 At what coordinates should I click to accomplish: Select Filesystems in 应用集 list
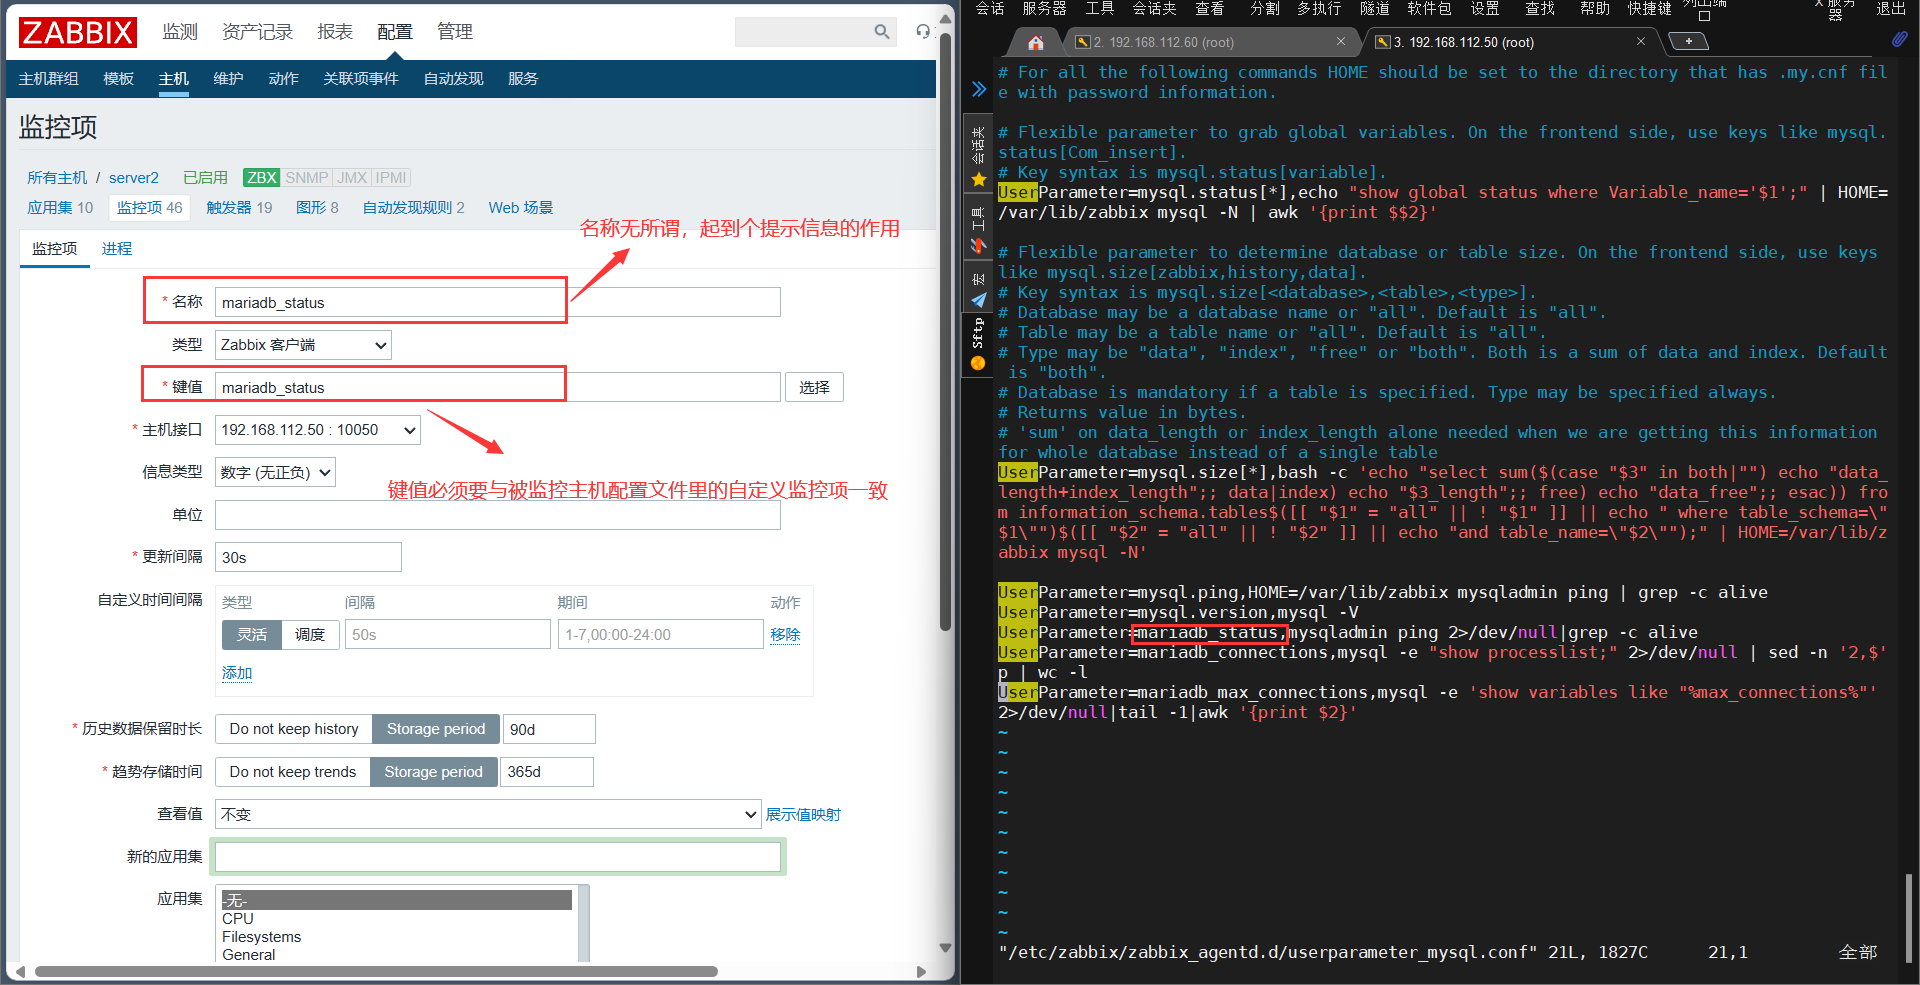click(262, 937)
